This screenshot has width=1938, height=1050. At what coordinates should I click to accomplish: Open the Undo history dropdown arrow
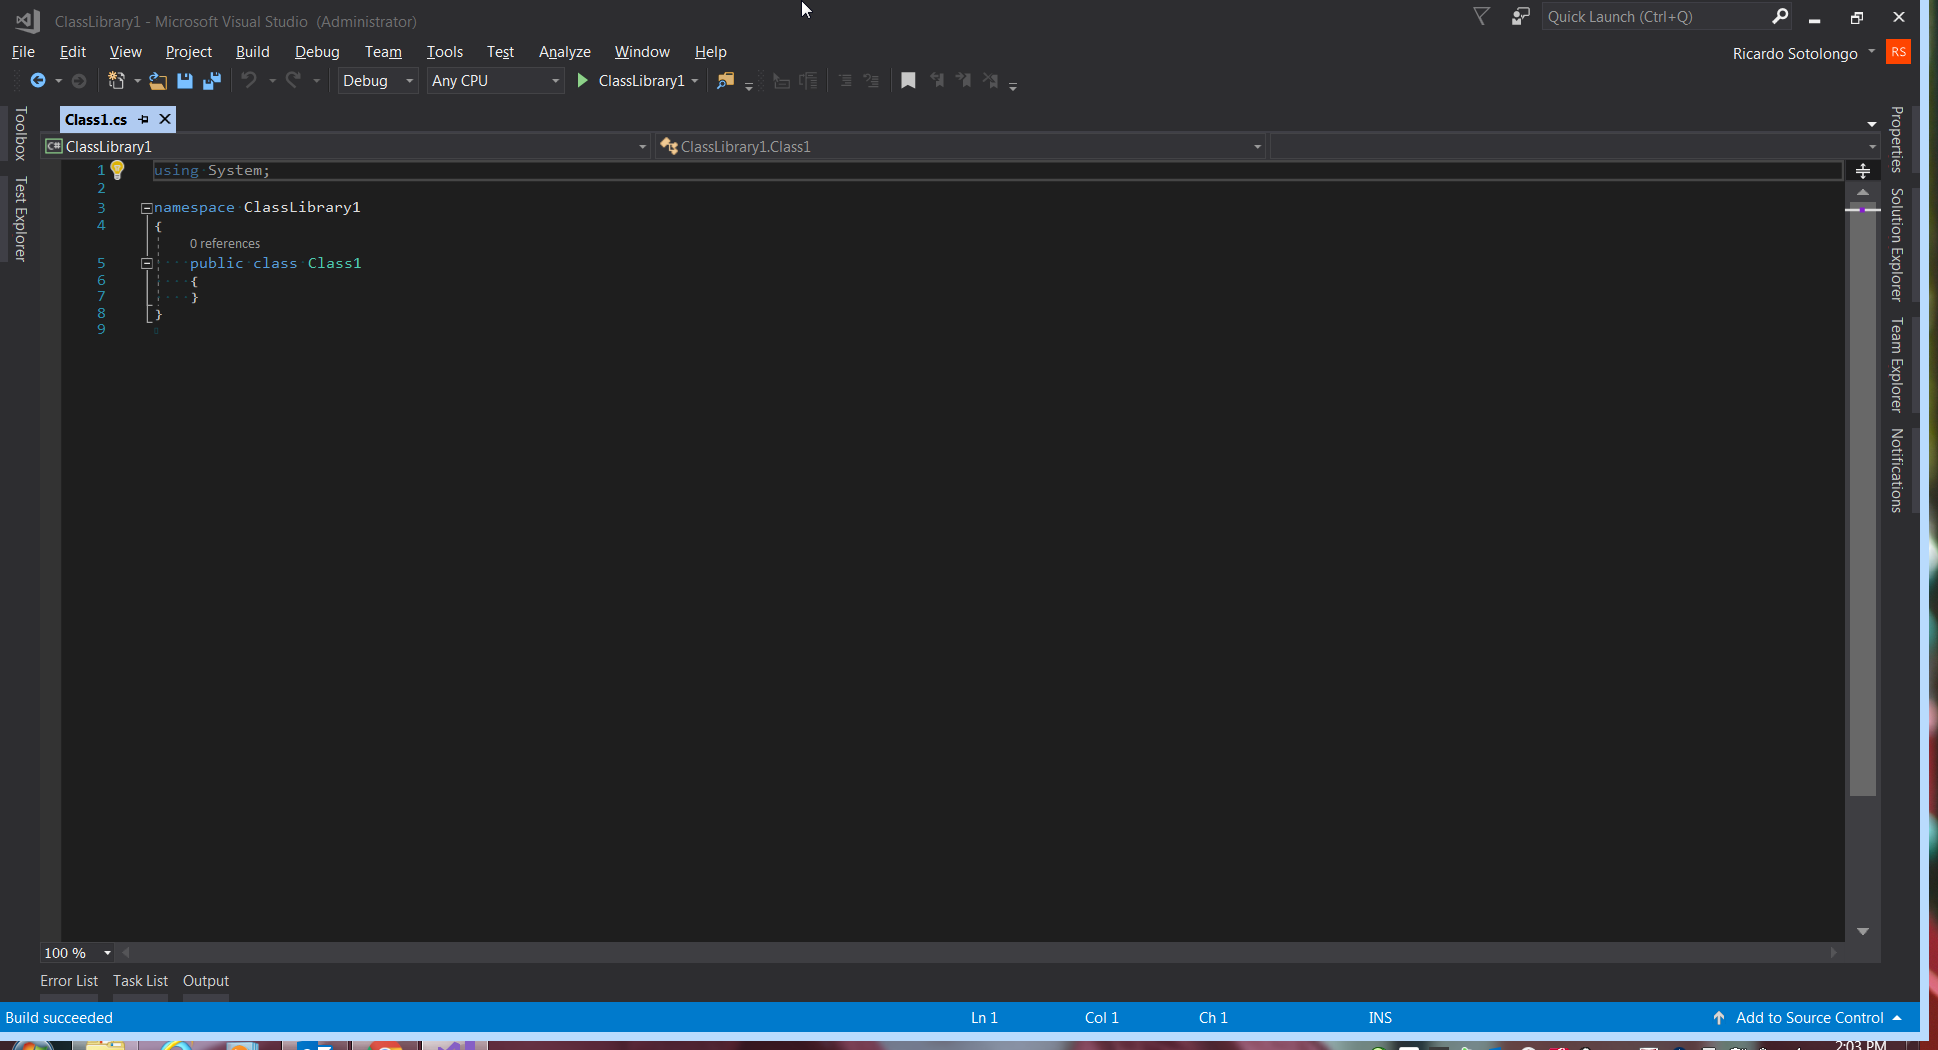click(x=272, y=81)
